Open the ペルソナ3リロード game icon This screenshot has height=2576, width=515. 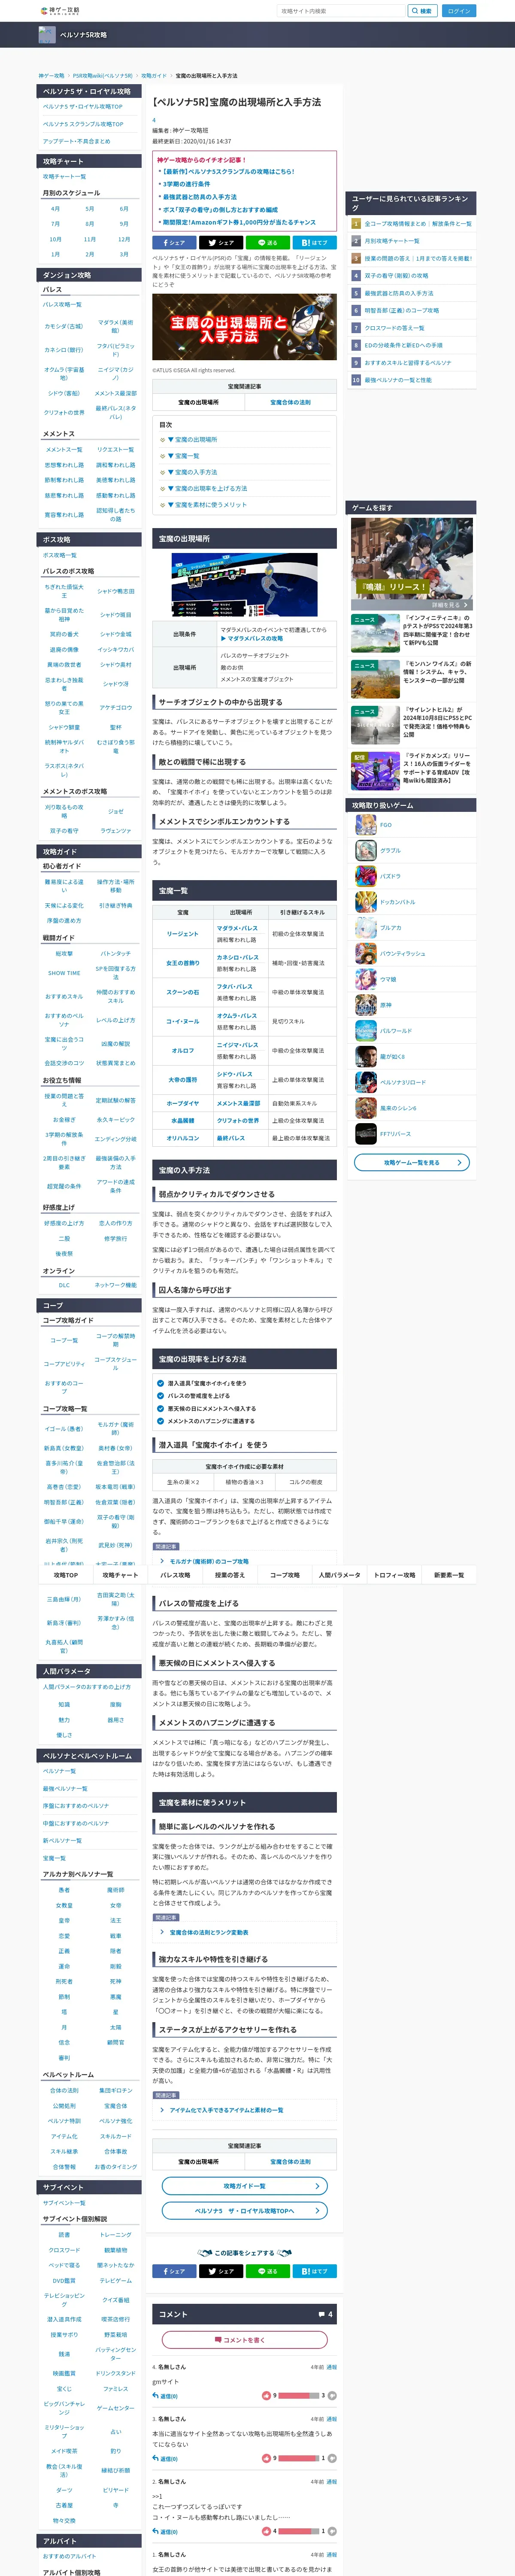(366, 1082)
